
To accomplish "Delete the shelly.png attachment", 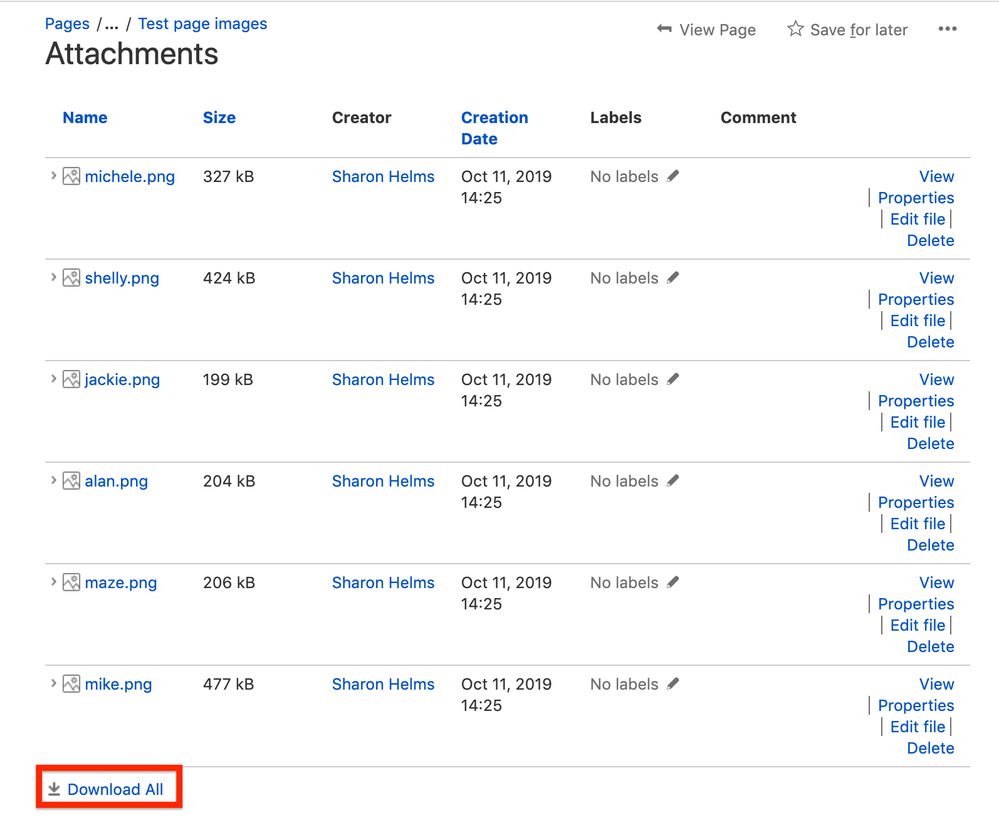I will [x=930, y=342].
